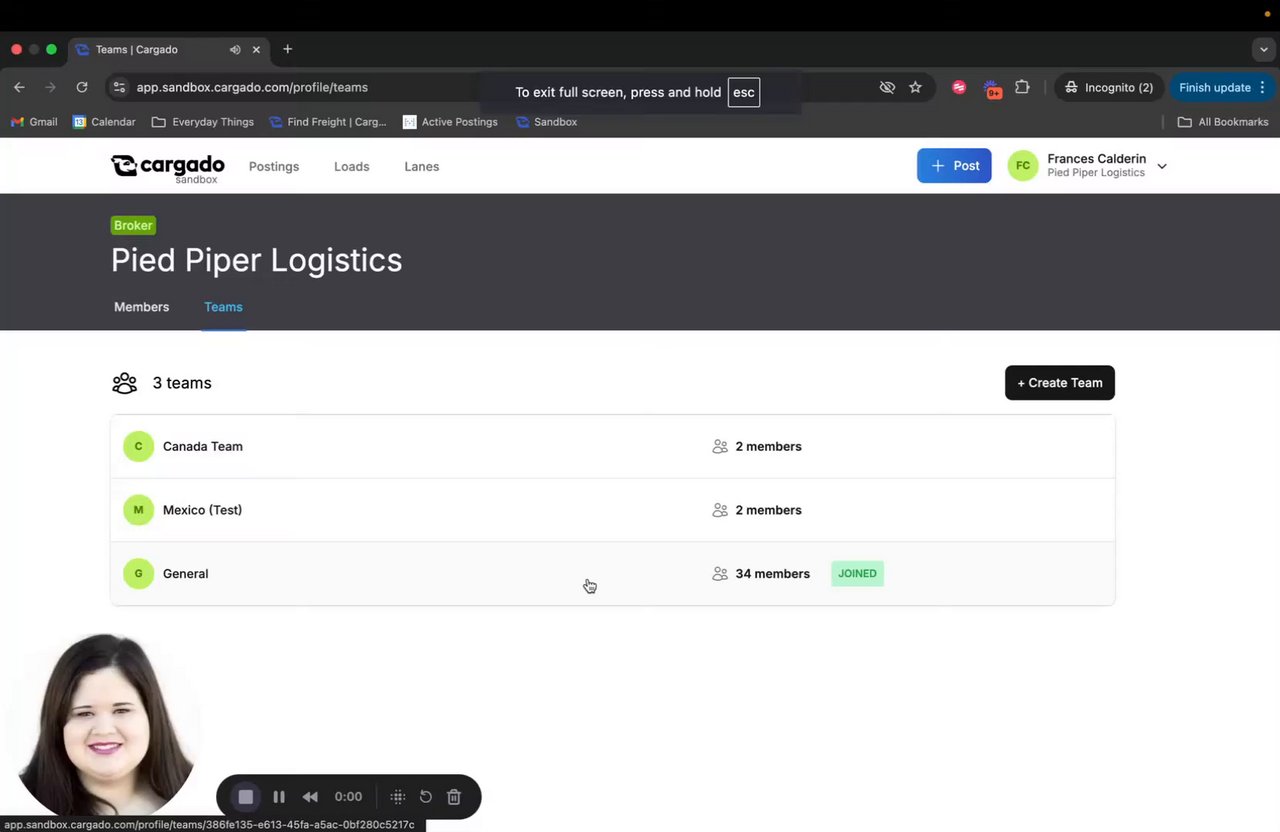The height and width of the screenshot is (832, 1280).
Task: Open a new browser tab
Action: tap(287, 49)
